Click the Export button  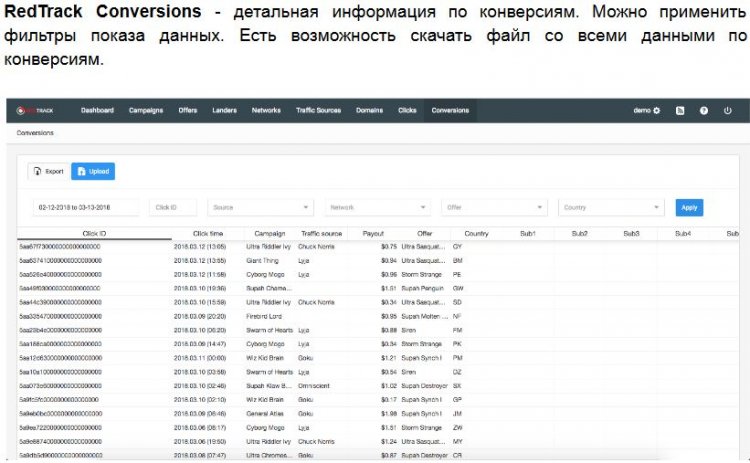point(49,171)
